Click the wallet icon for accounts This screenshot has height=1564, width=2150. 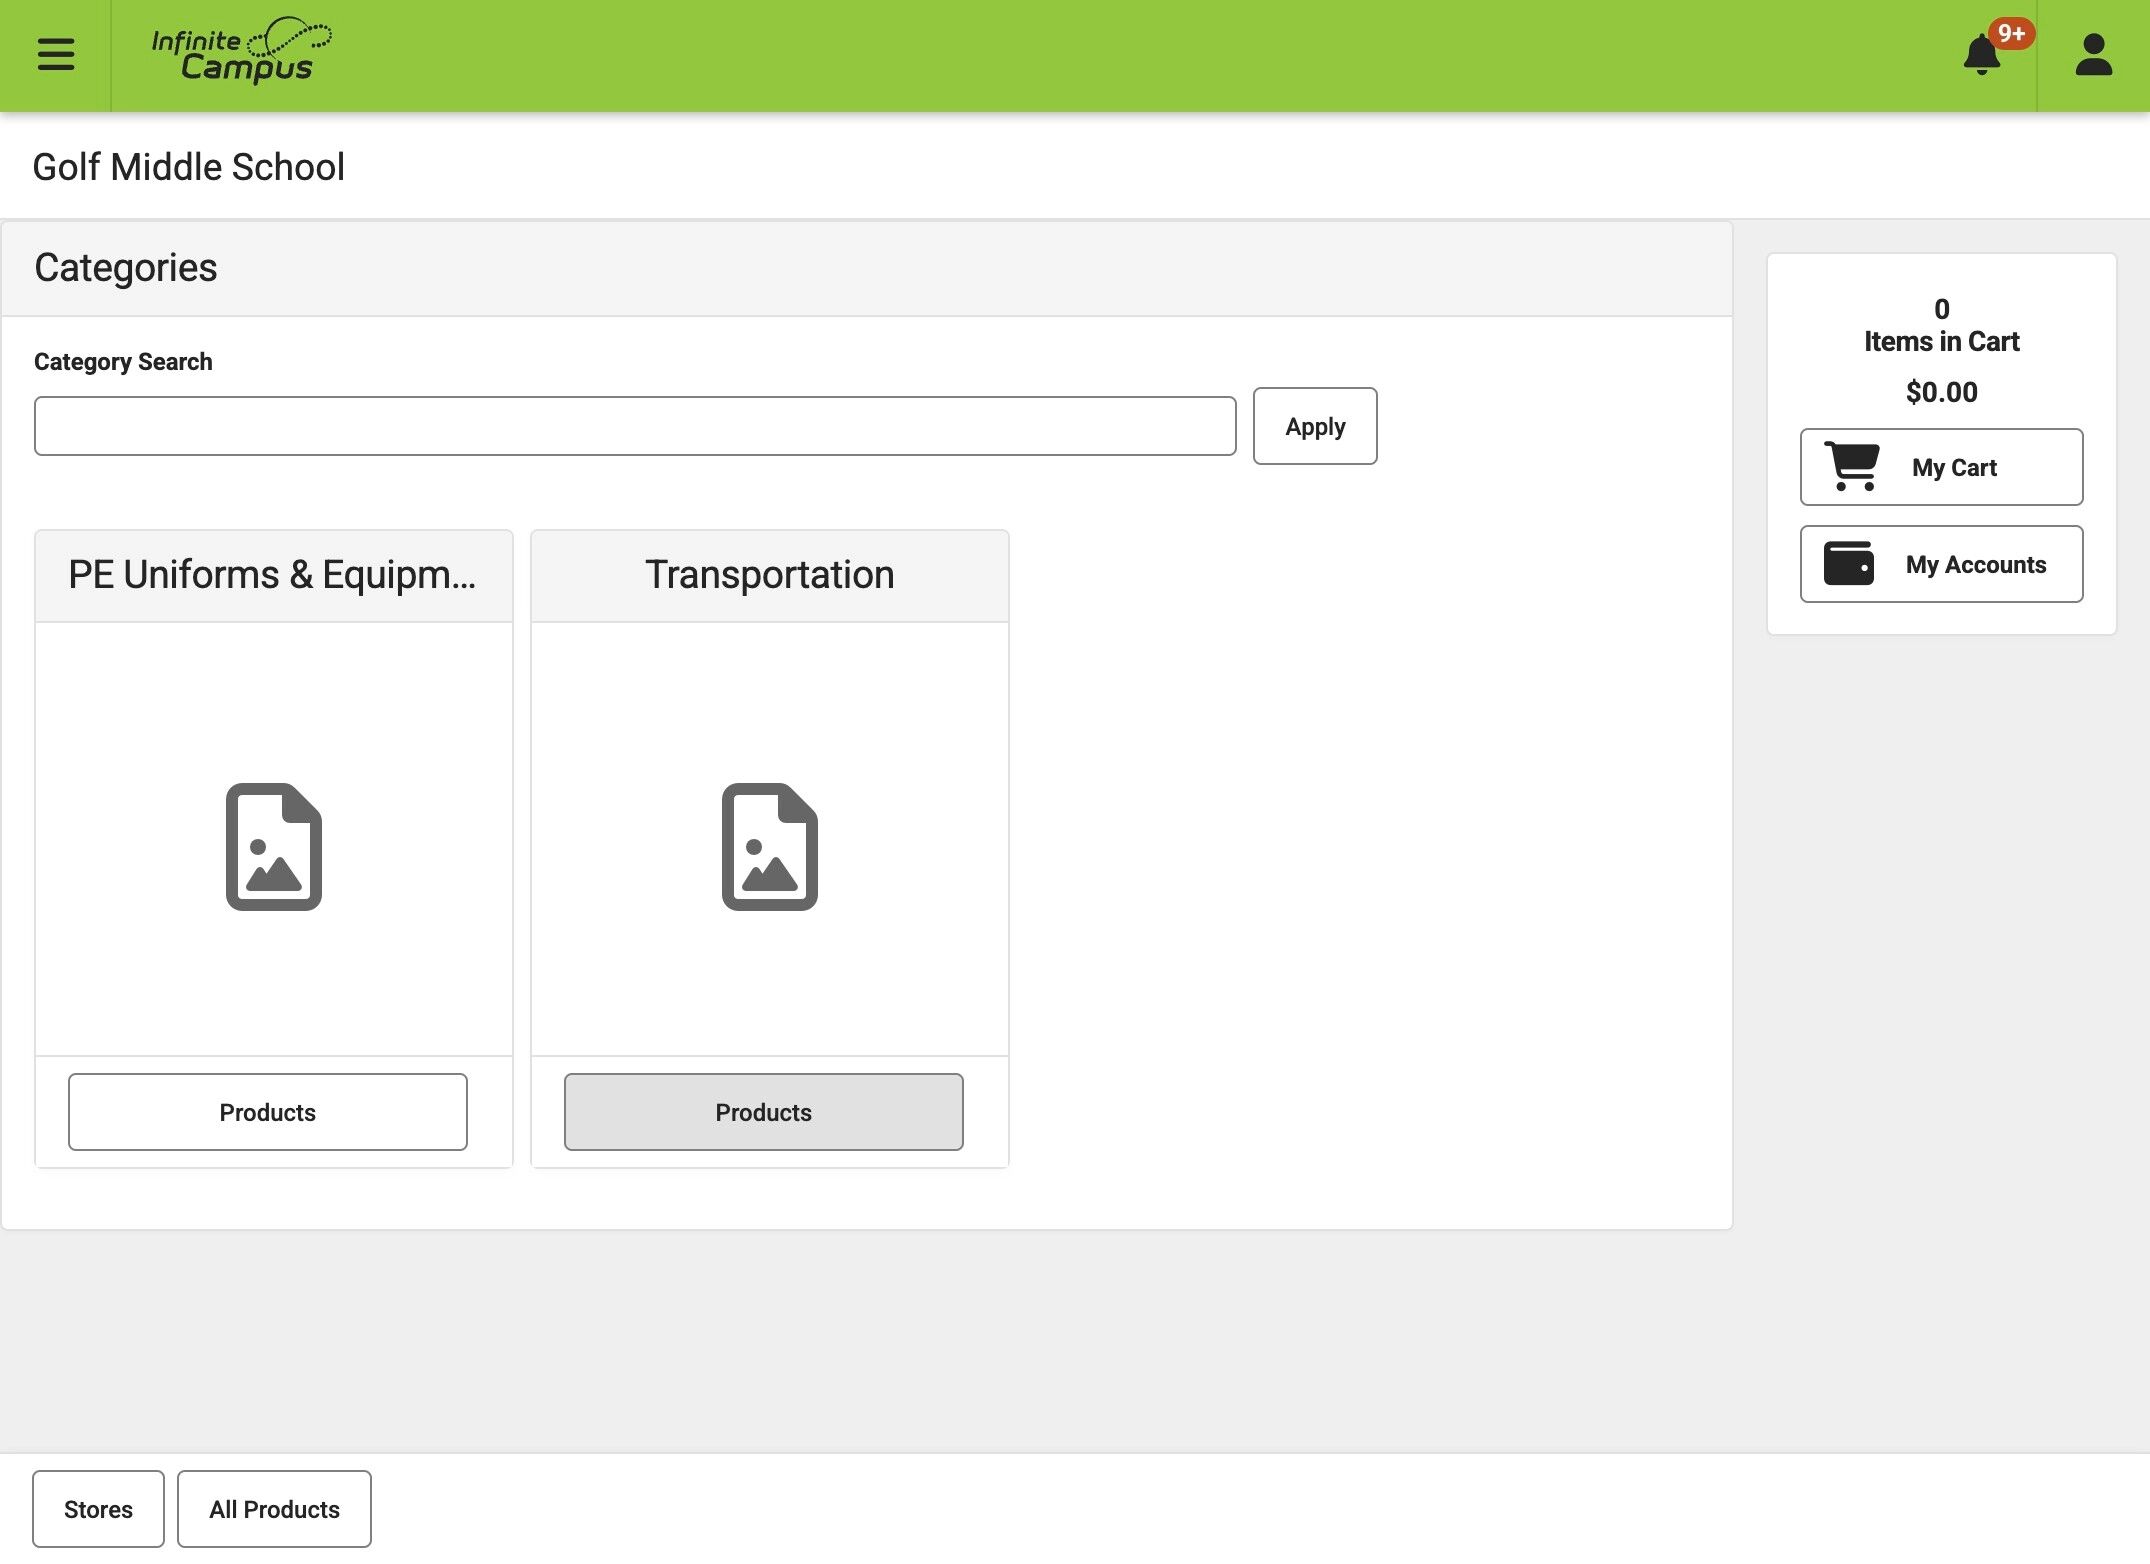click(1848, 564)
